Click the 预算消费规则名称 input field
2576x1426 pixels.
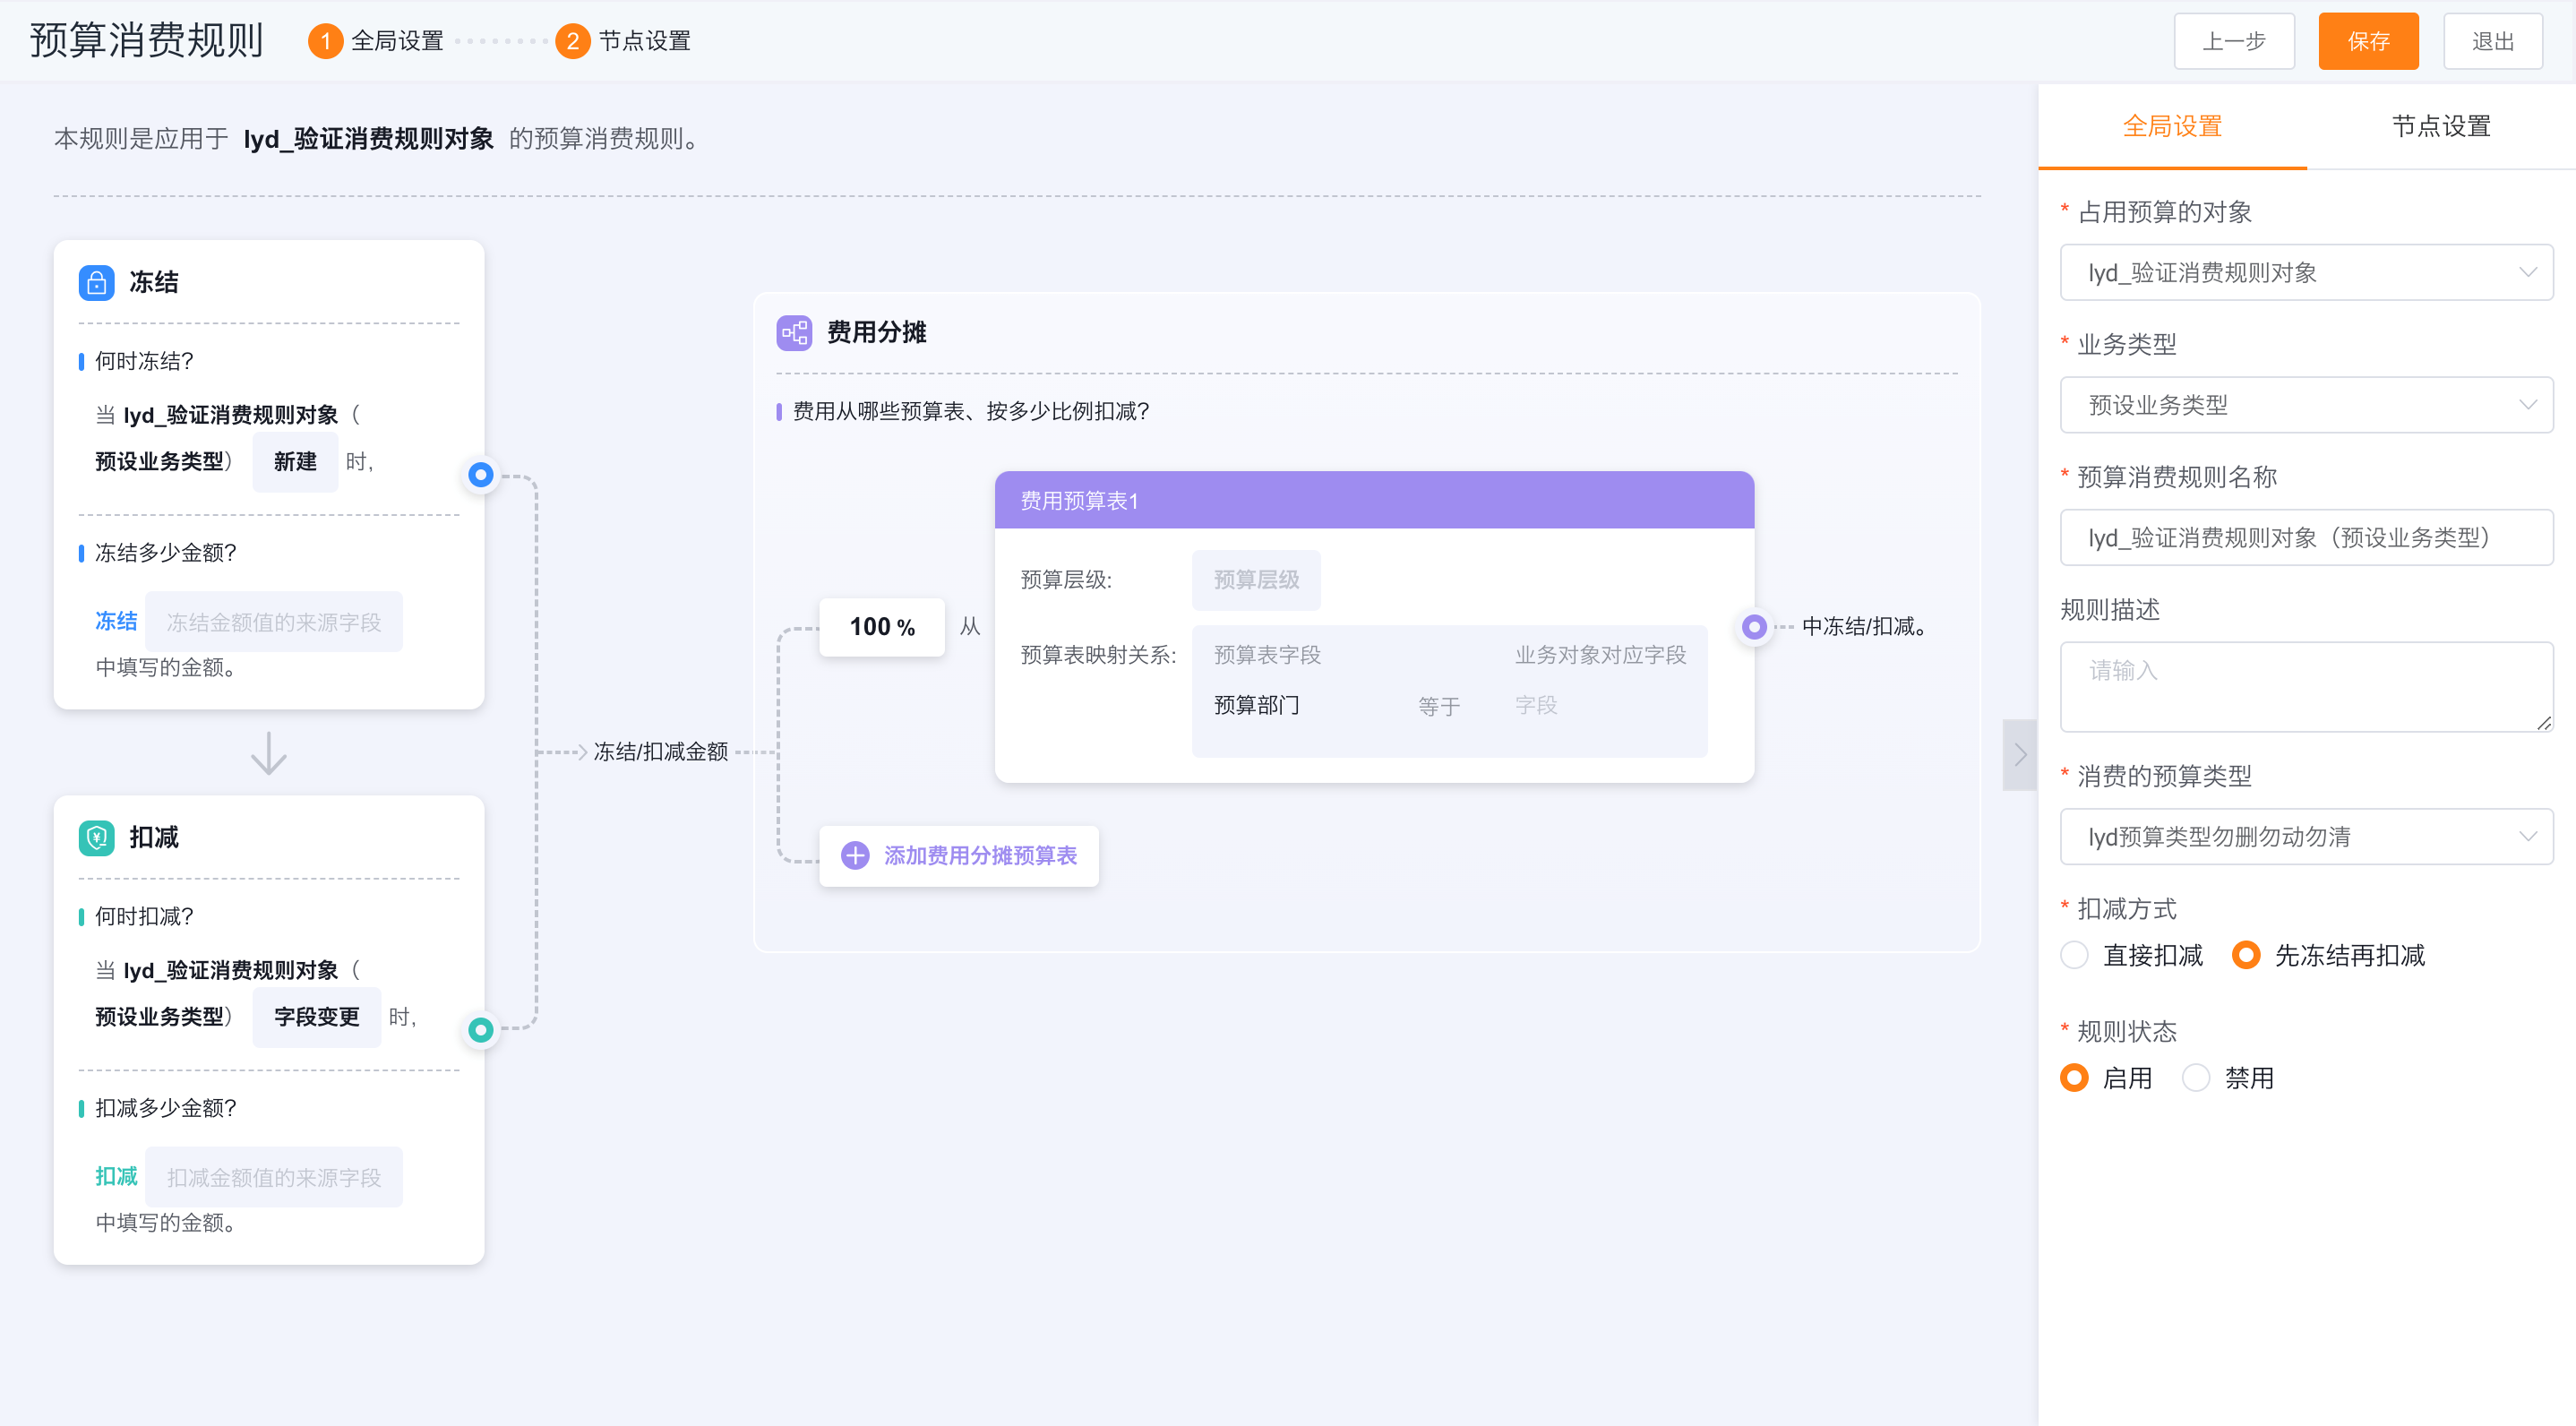[x=2306, y=537]
